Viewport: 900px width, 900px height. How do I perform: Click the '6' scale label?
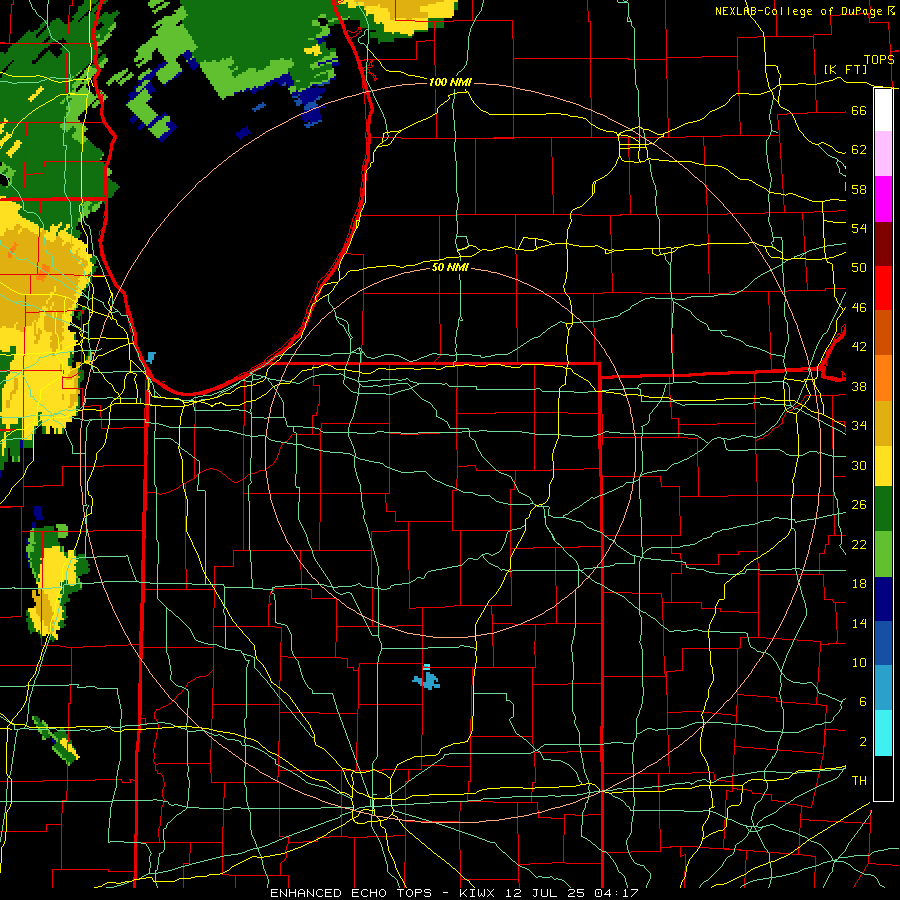862,702
